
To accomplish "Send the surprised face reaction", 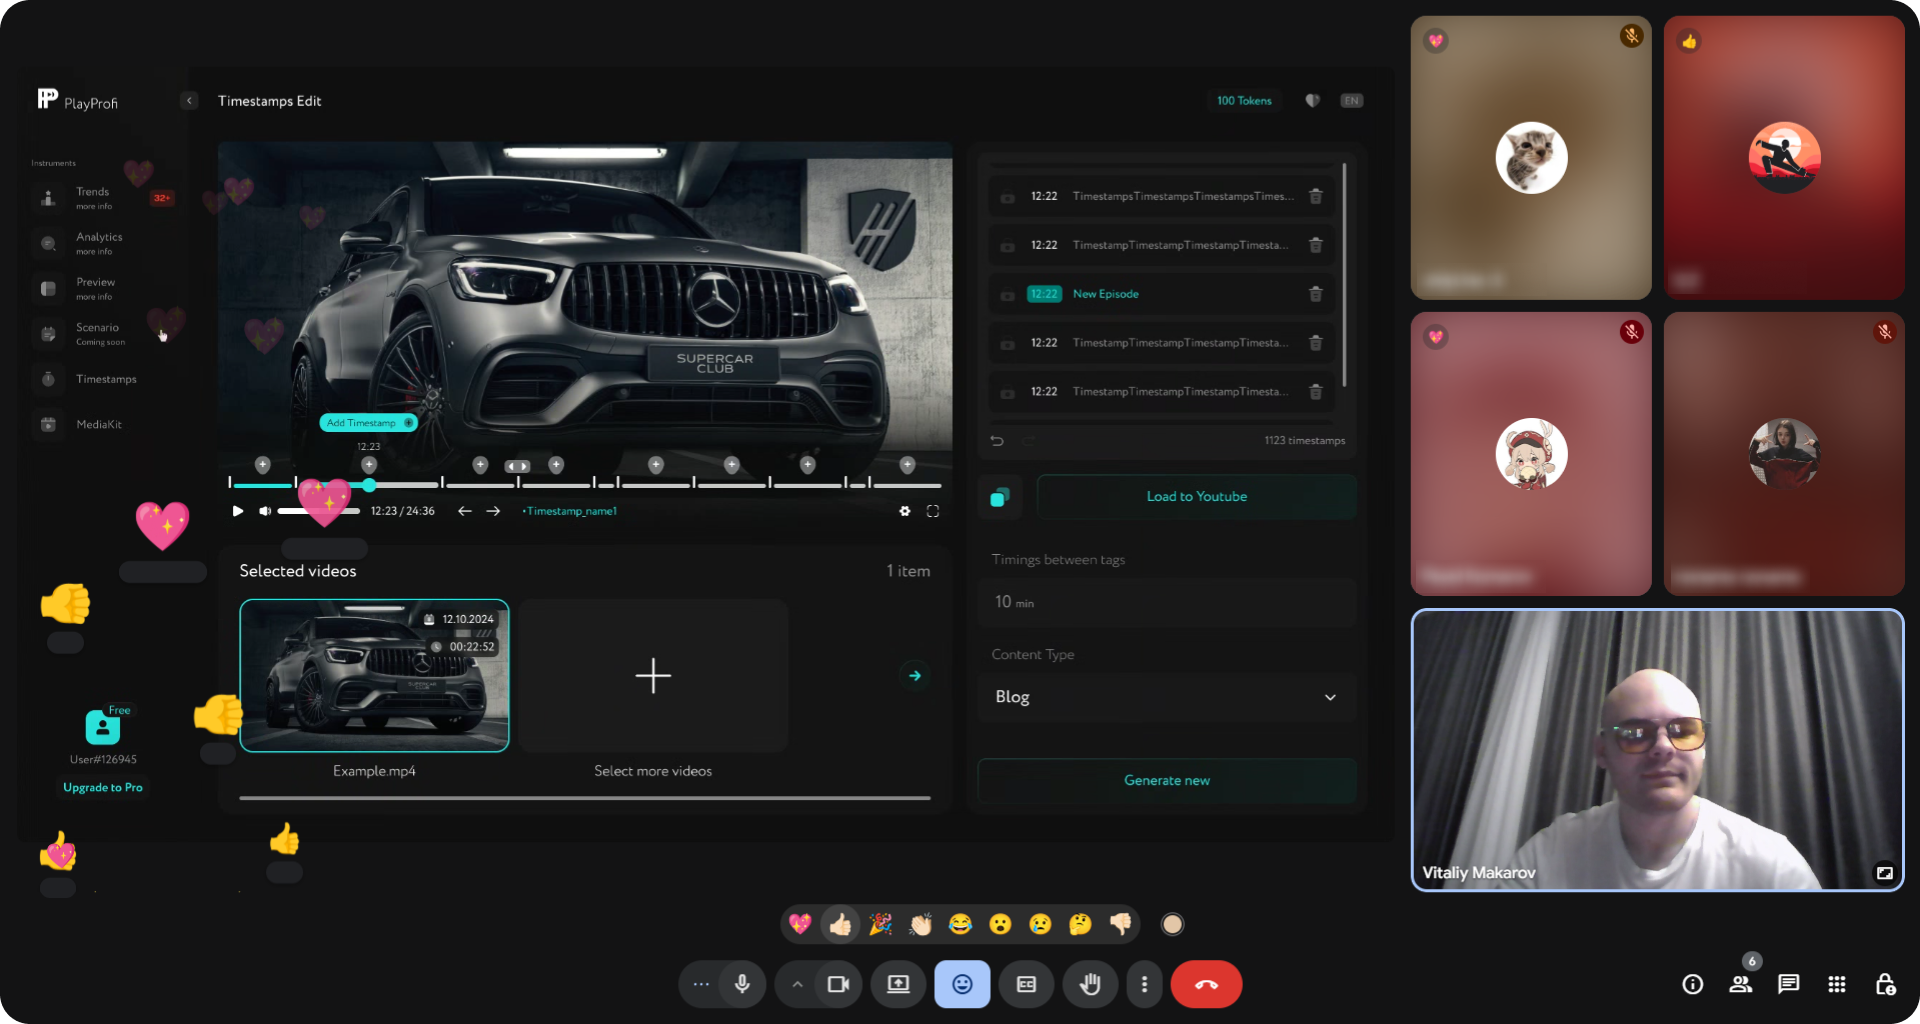I will point(1000,924).
